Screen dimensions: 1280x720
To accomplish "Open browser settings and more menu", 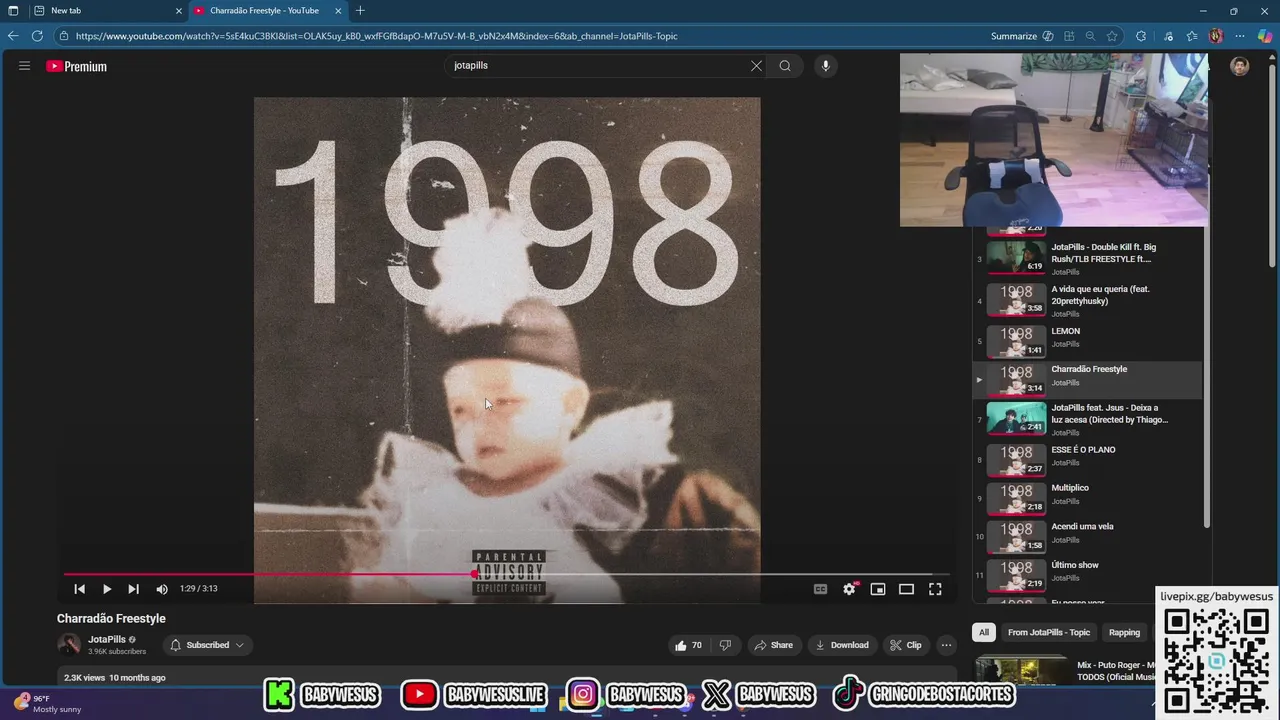I will pyautogui.click(x=1241, y=36).
